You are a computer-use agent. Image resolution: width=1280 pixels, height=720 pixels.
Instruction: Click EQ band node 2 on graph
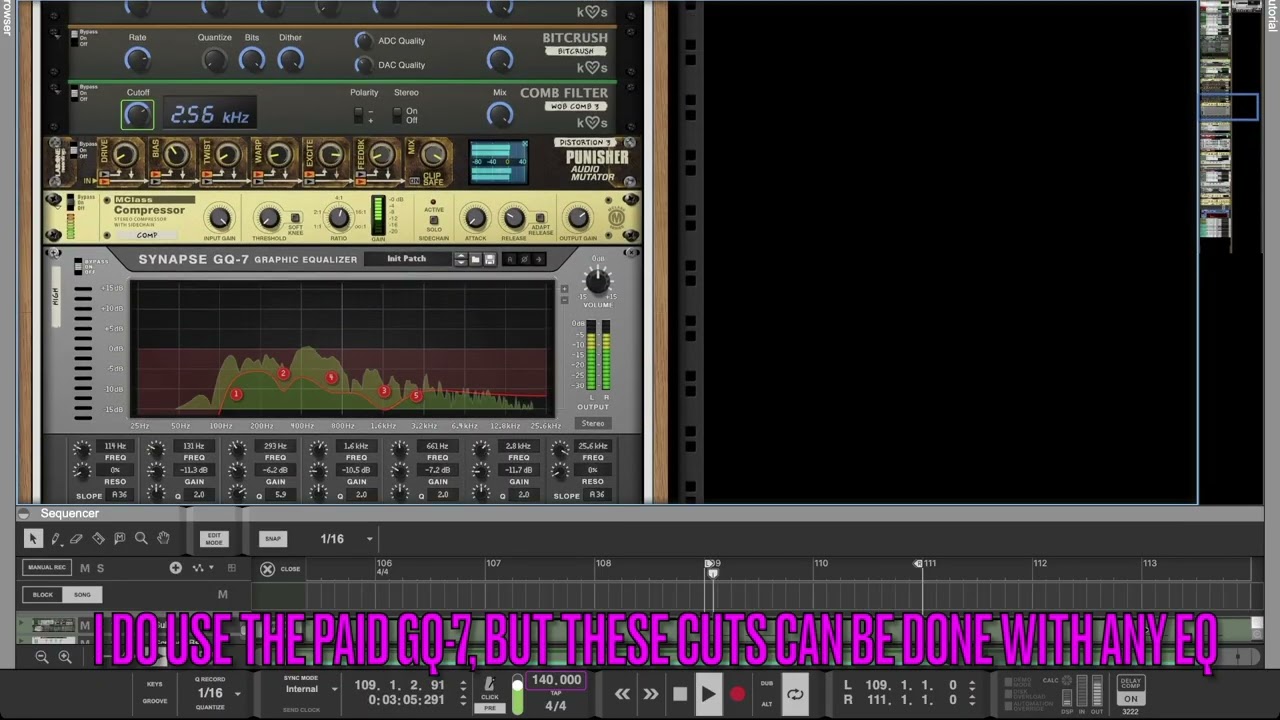(283, 374)
